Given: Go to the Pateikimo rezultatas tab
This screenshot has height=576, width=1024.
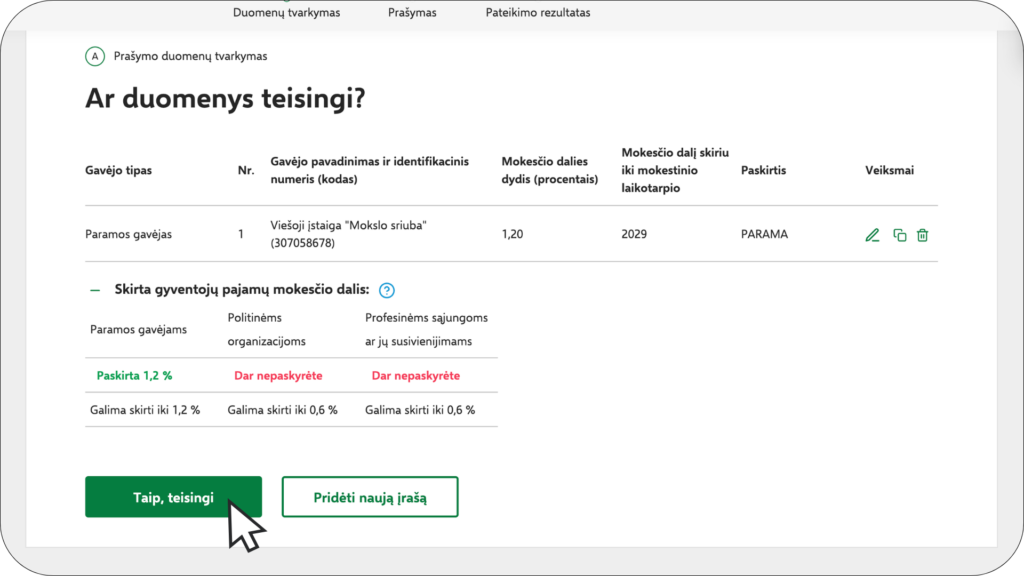Looking at the screenshot, I should tap(537, 13).
